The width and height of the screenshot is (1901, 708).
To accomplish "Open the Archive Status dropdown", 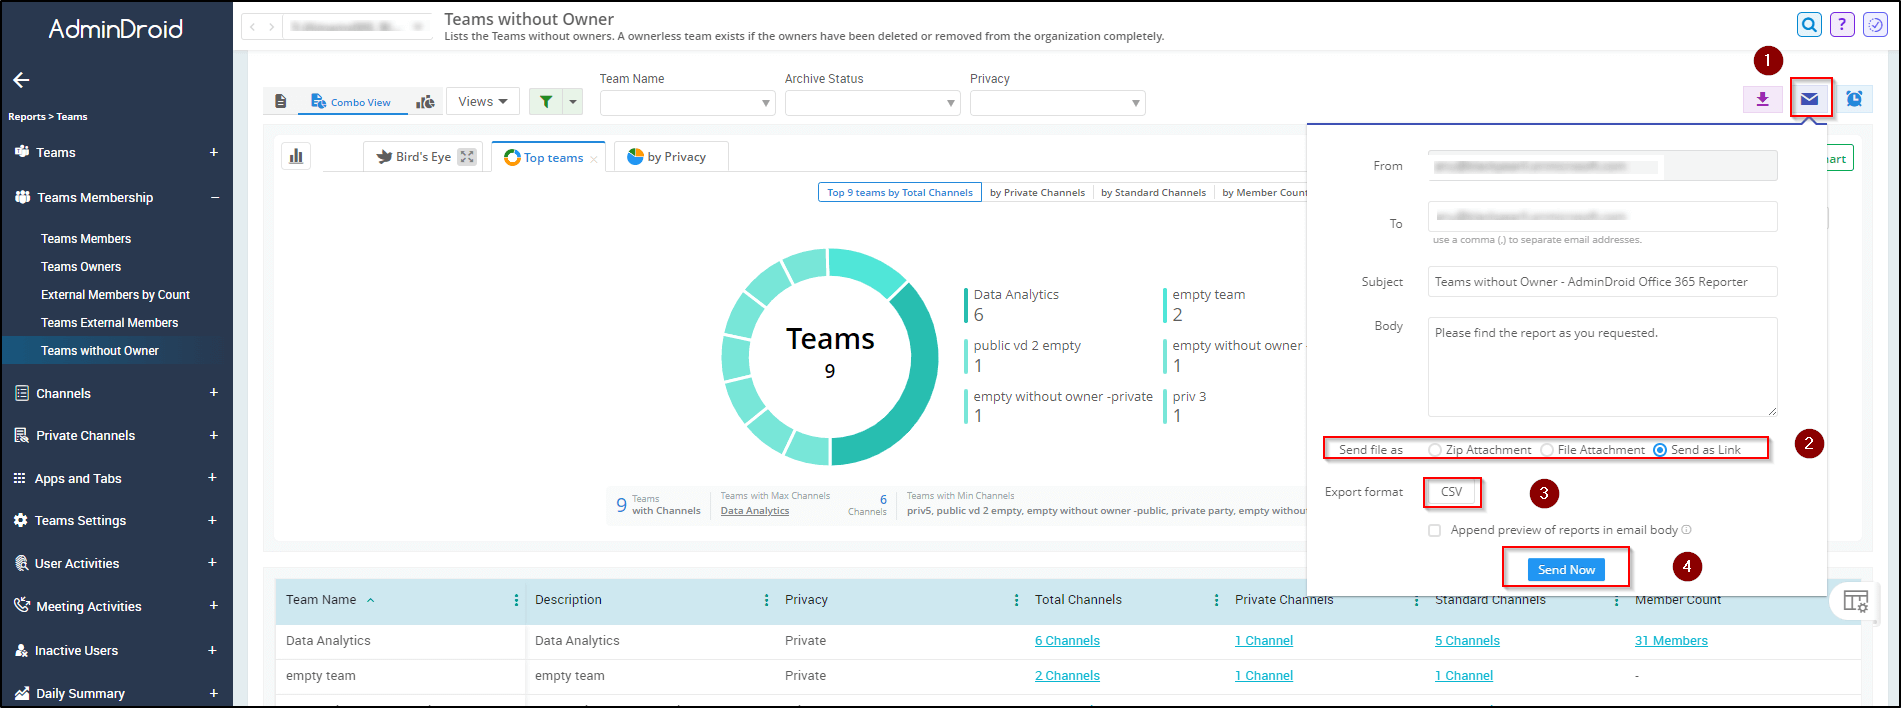I will [x=872, y=103].
